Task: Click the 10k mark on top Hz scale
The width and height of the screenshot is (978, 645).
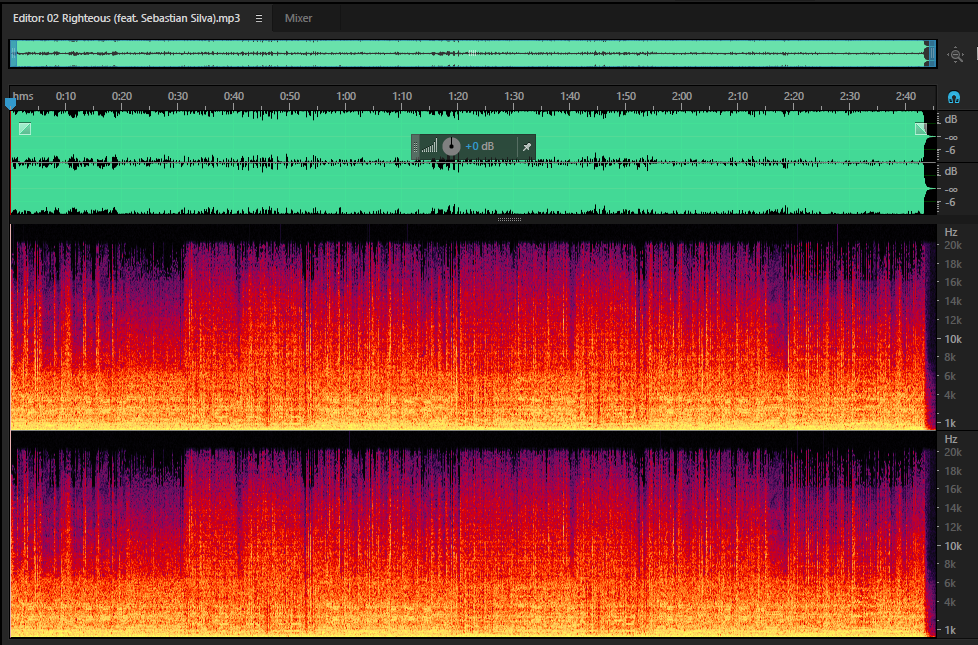Action: 952,339
